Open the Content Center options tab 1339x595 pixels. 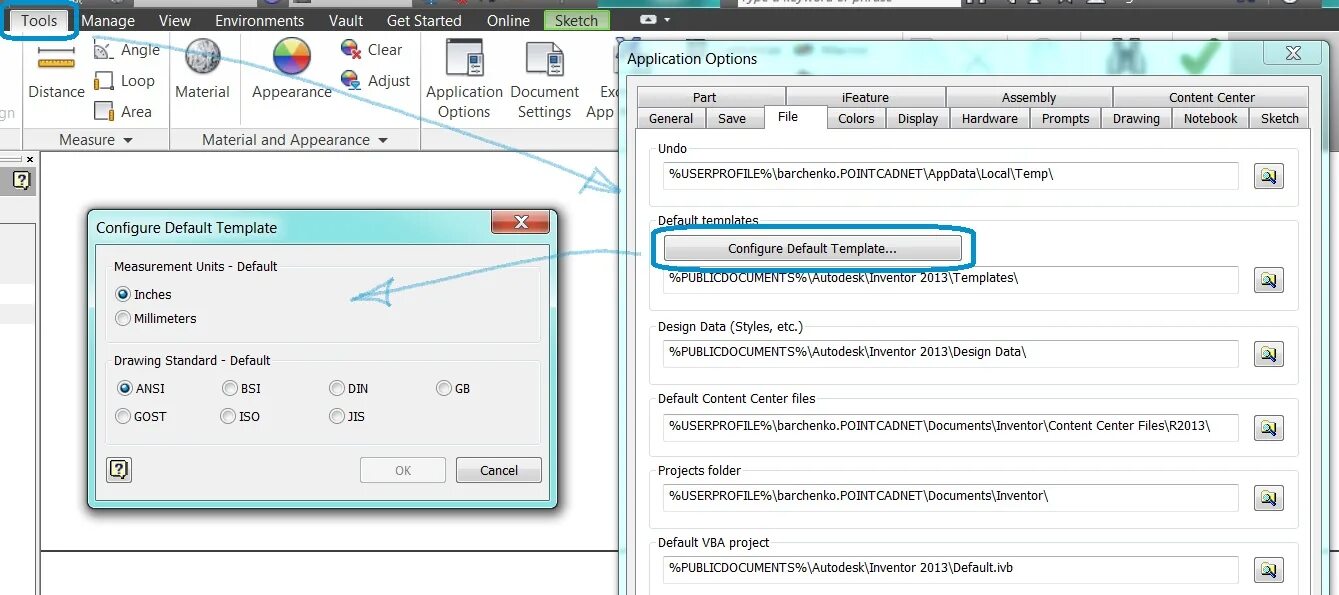click(x=1211, y=97)
